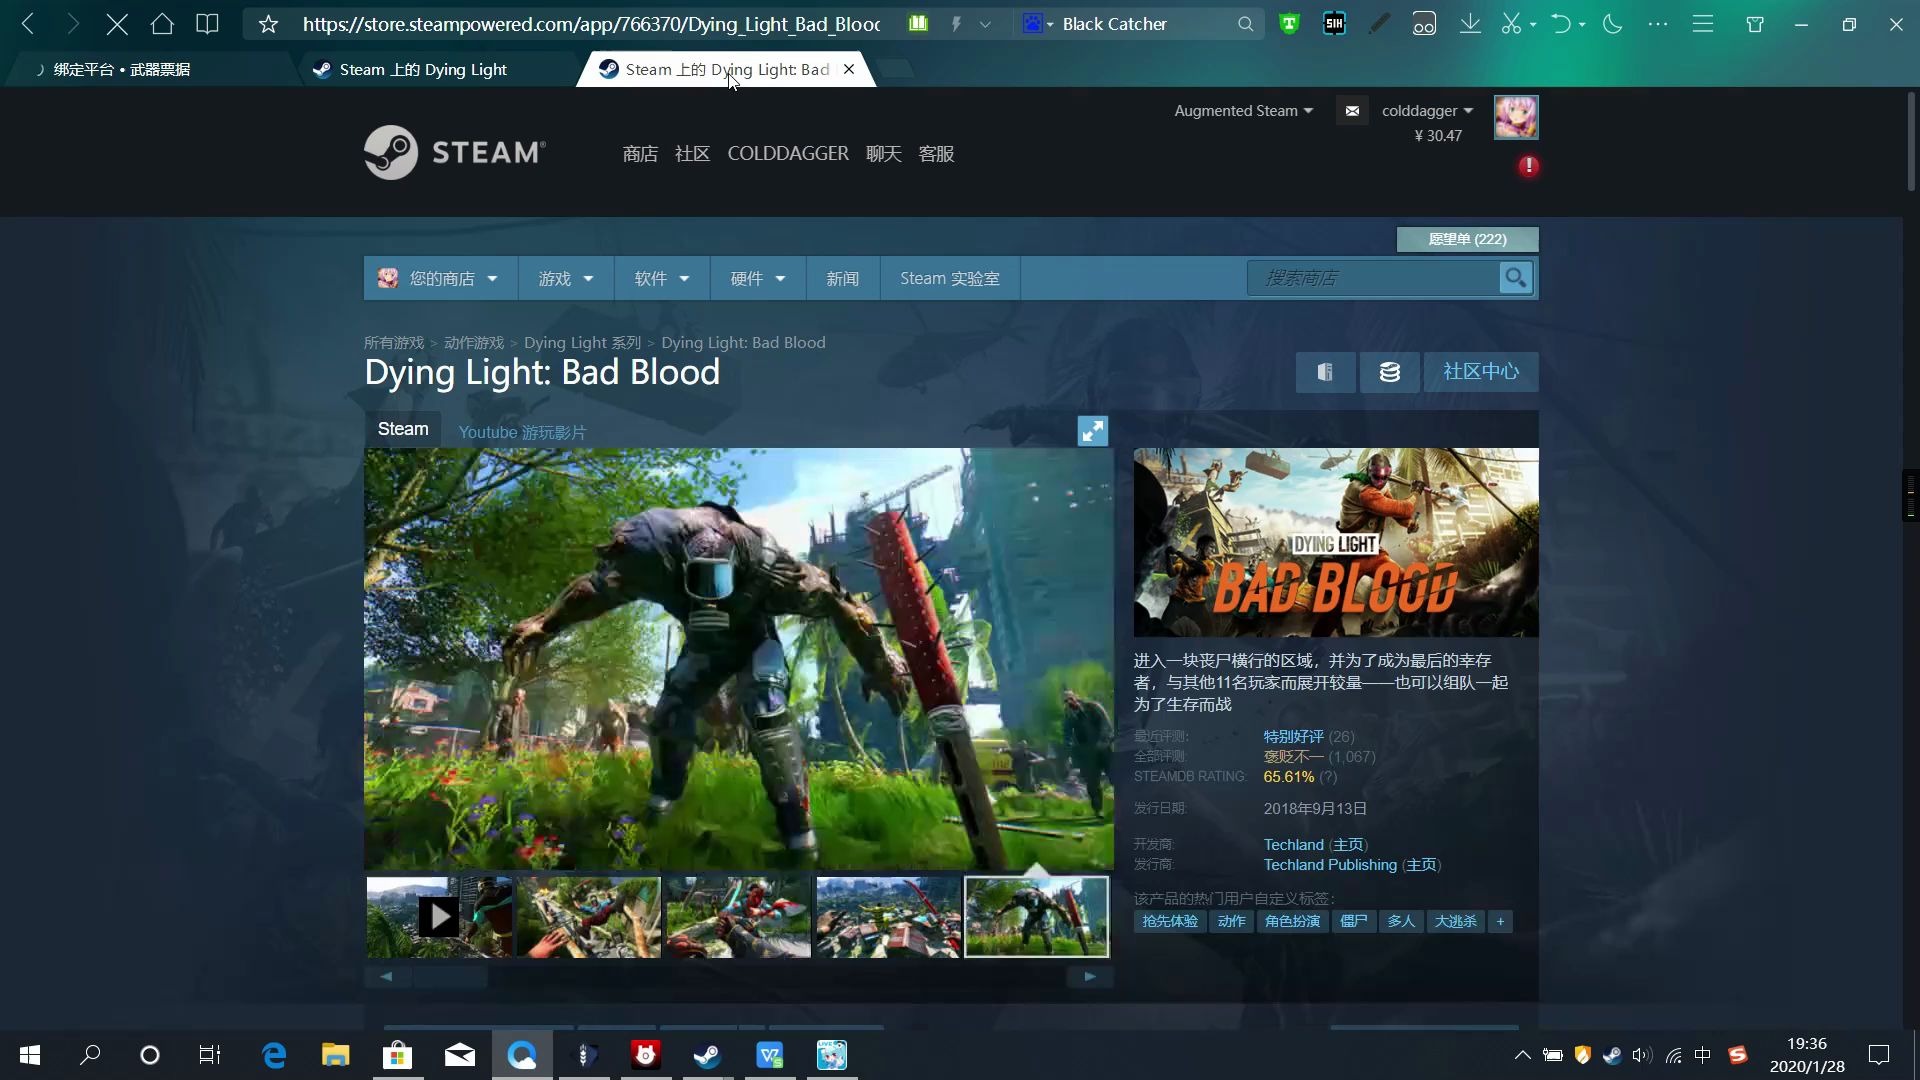Click the red alert exclamation badge
This screenshot has width=1920, height=1080.
coord(1529,166)
